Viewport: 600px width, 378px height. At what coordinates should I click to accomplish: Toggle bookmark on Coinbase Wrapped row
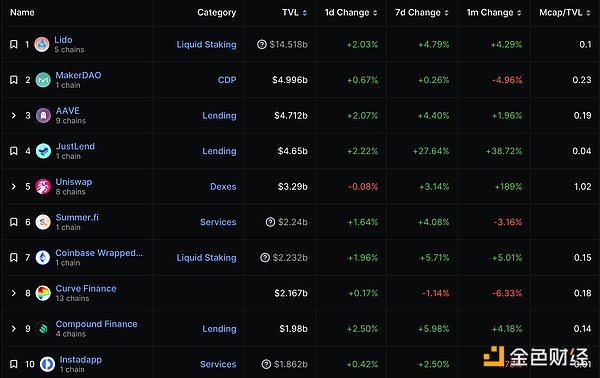pyautogui.click(x=14, y=257)
